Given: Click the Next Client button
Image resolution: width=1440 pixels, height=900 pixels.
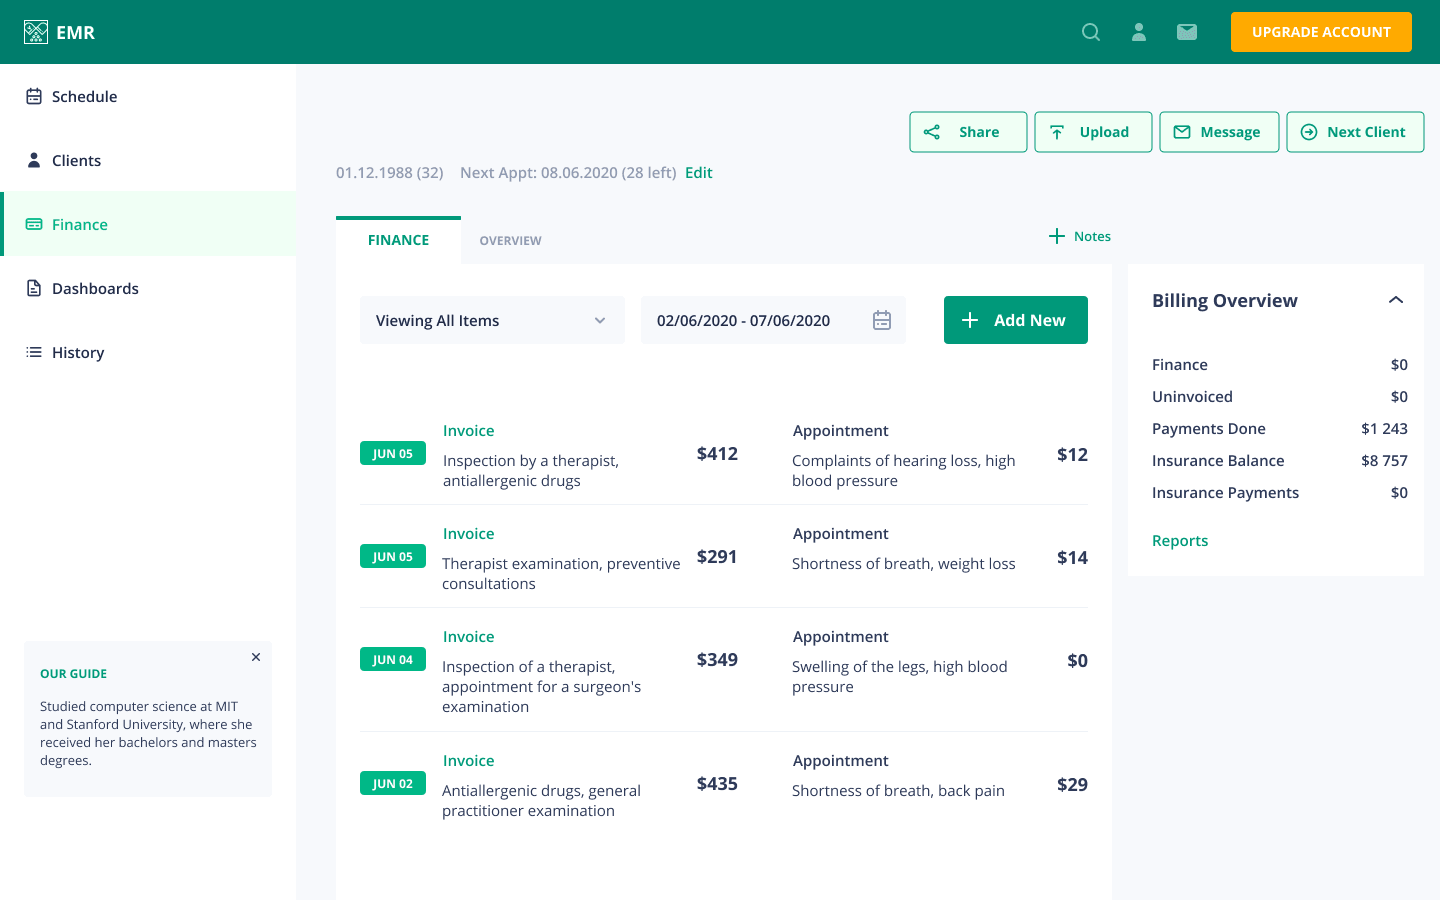Looking at the screenshot, I should (1354, 132).
